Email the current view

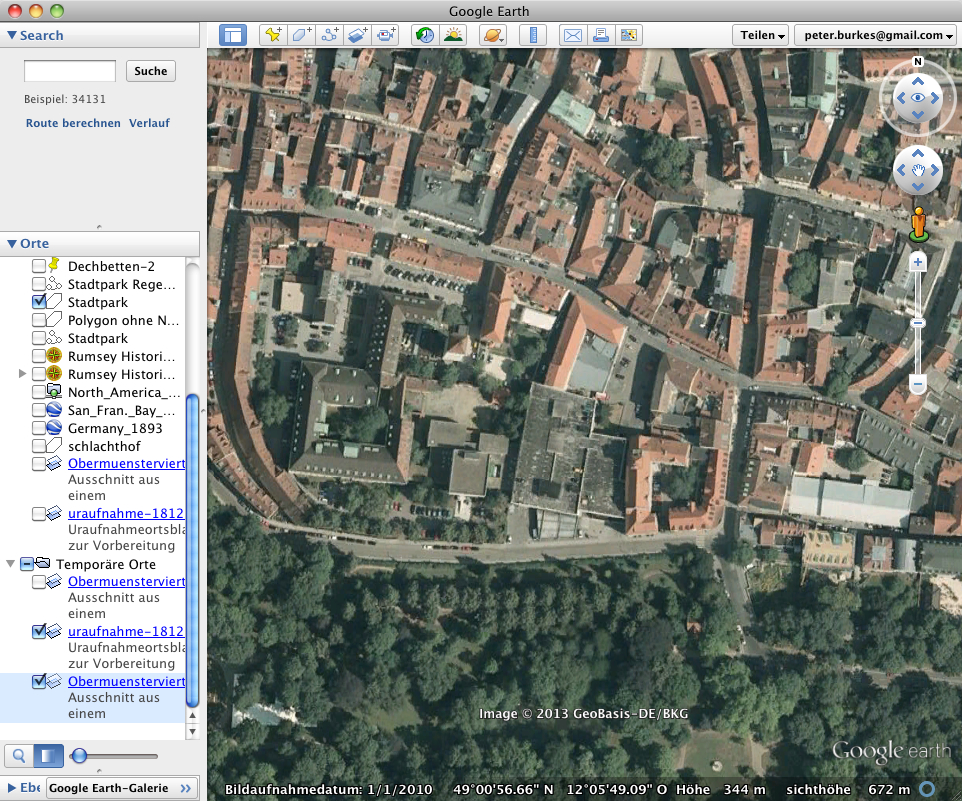point(572,35)
